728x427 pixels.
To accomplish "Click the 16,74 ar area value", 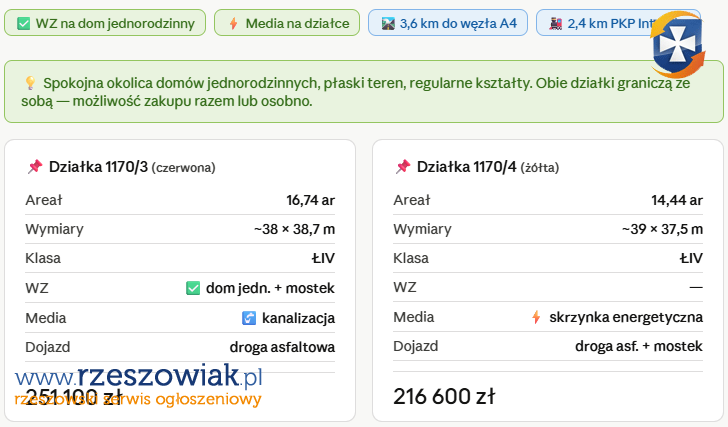I will coord(310,200).
